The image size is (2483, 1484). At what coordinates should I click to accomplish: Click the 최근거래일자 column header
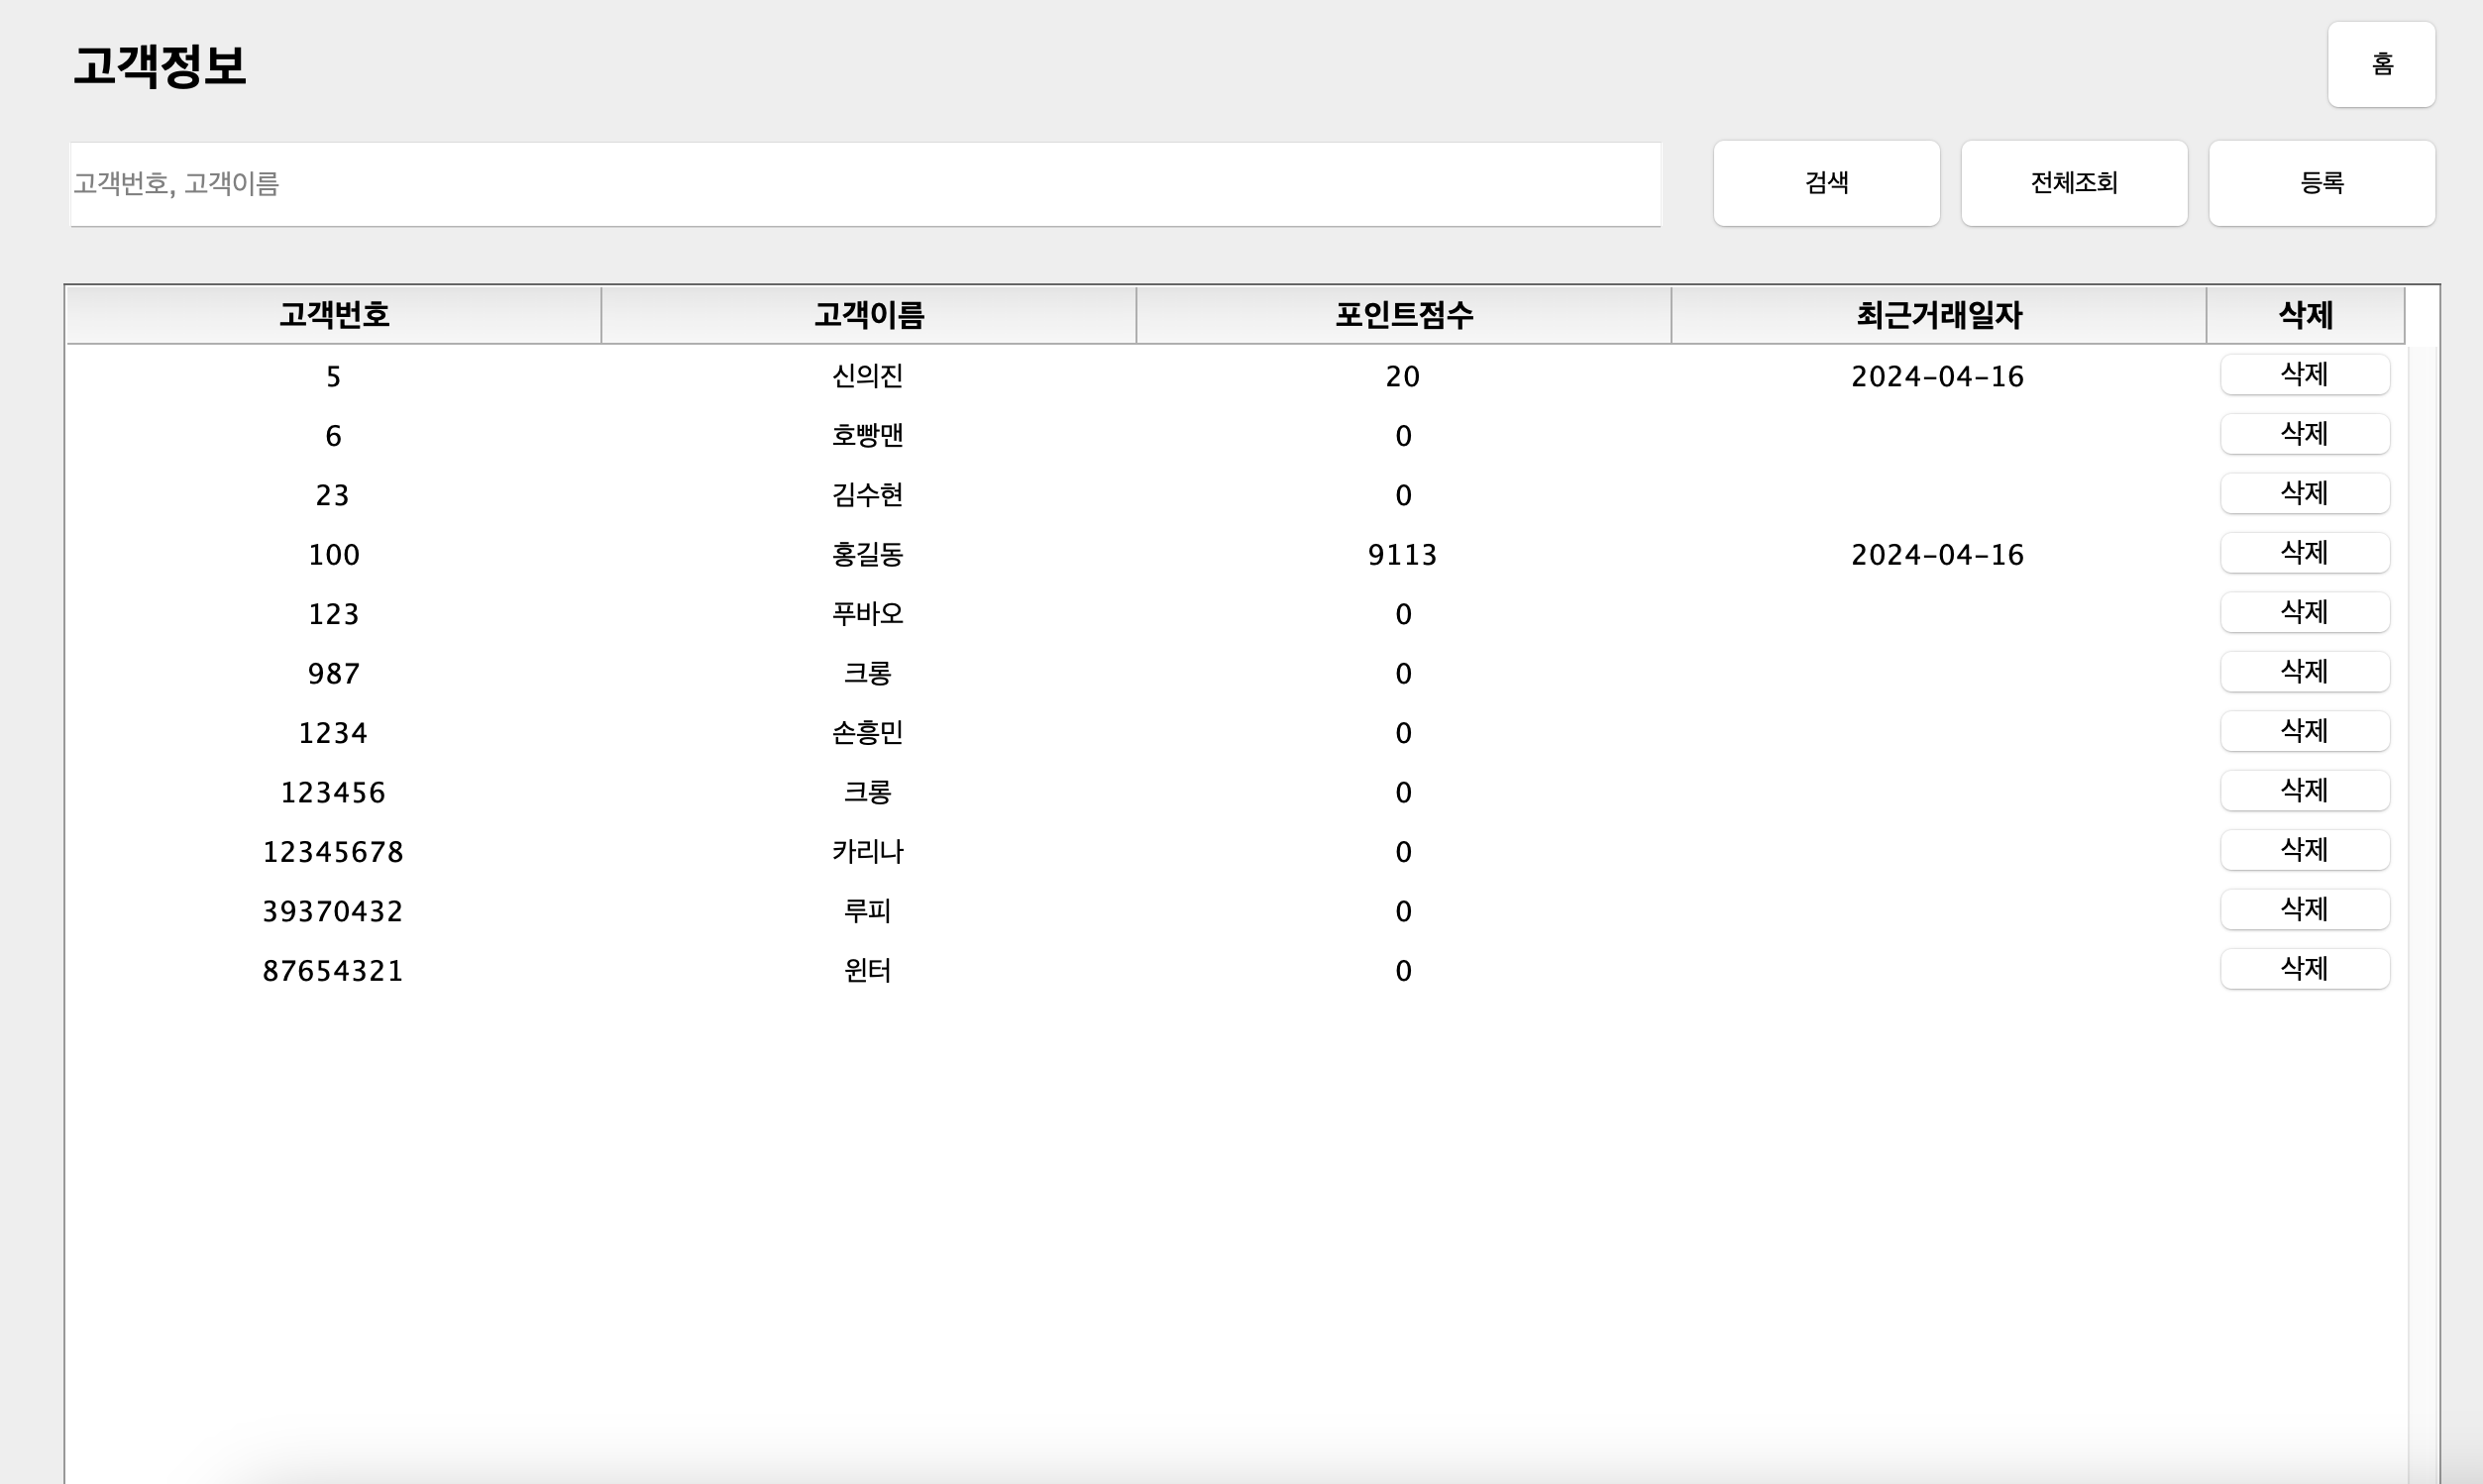(x=1938, y=315)
